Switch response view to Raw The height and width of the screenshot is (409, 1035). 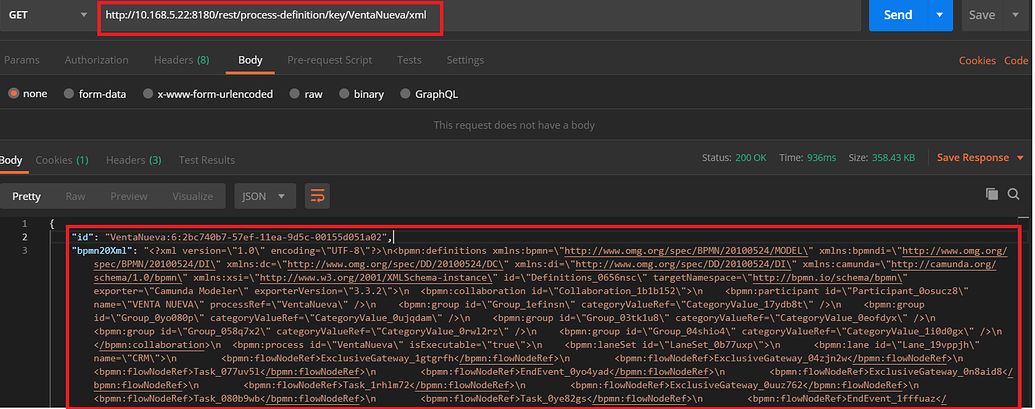click(x=76, y=196)
